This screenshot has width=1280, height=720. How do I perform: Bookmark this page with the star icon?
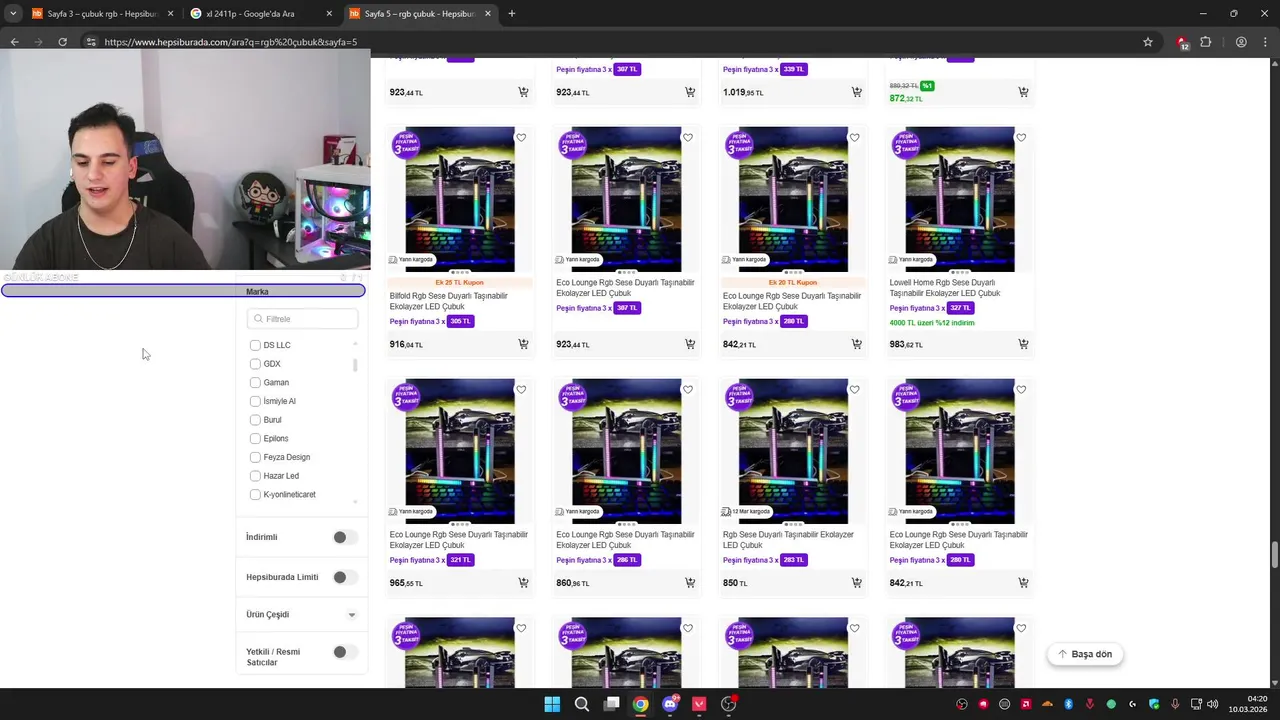tap(1148, 42)
